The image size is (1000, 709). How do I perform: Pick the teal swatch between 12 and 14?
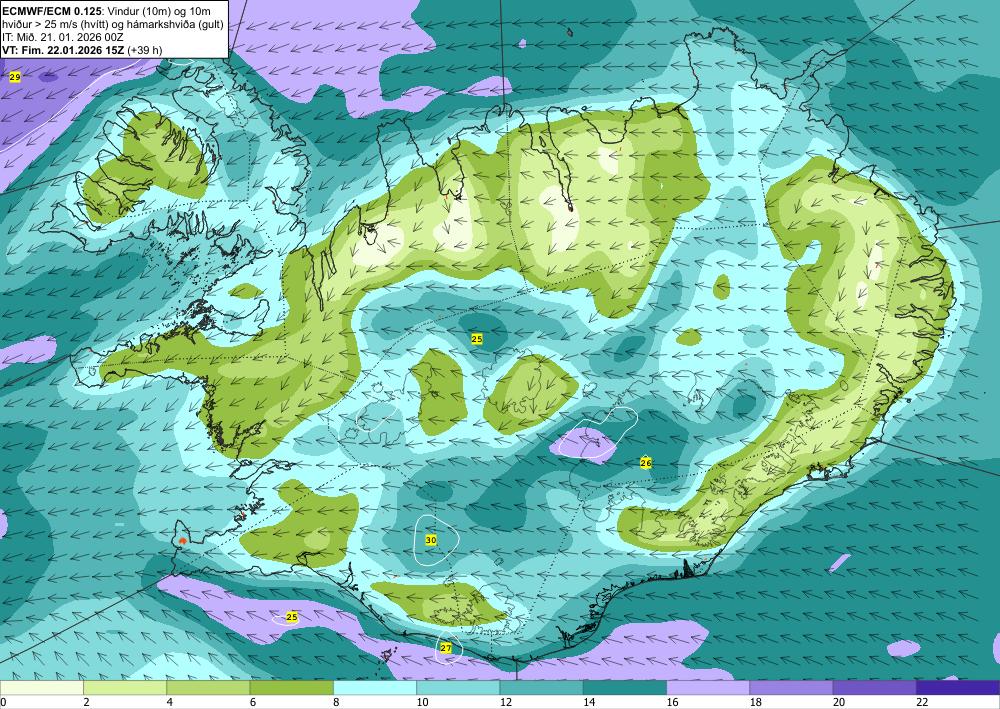coord(541,688)
